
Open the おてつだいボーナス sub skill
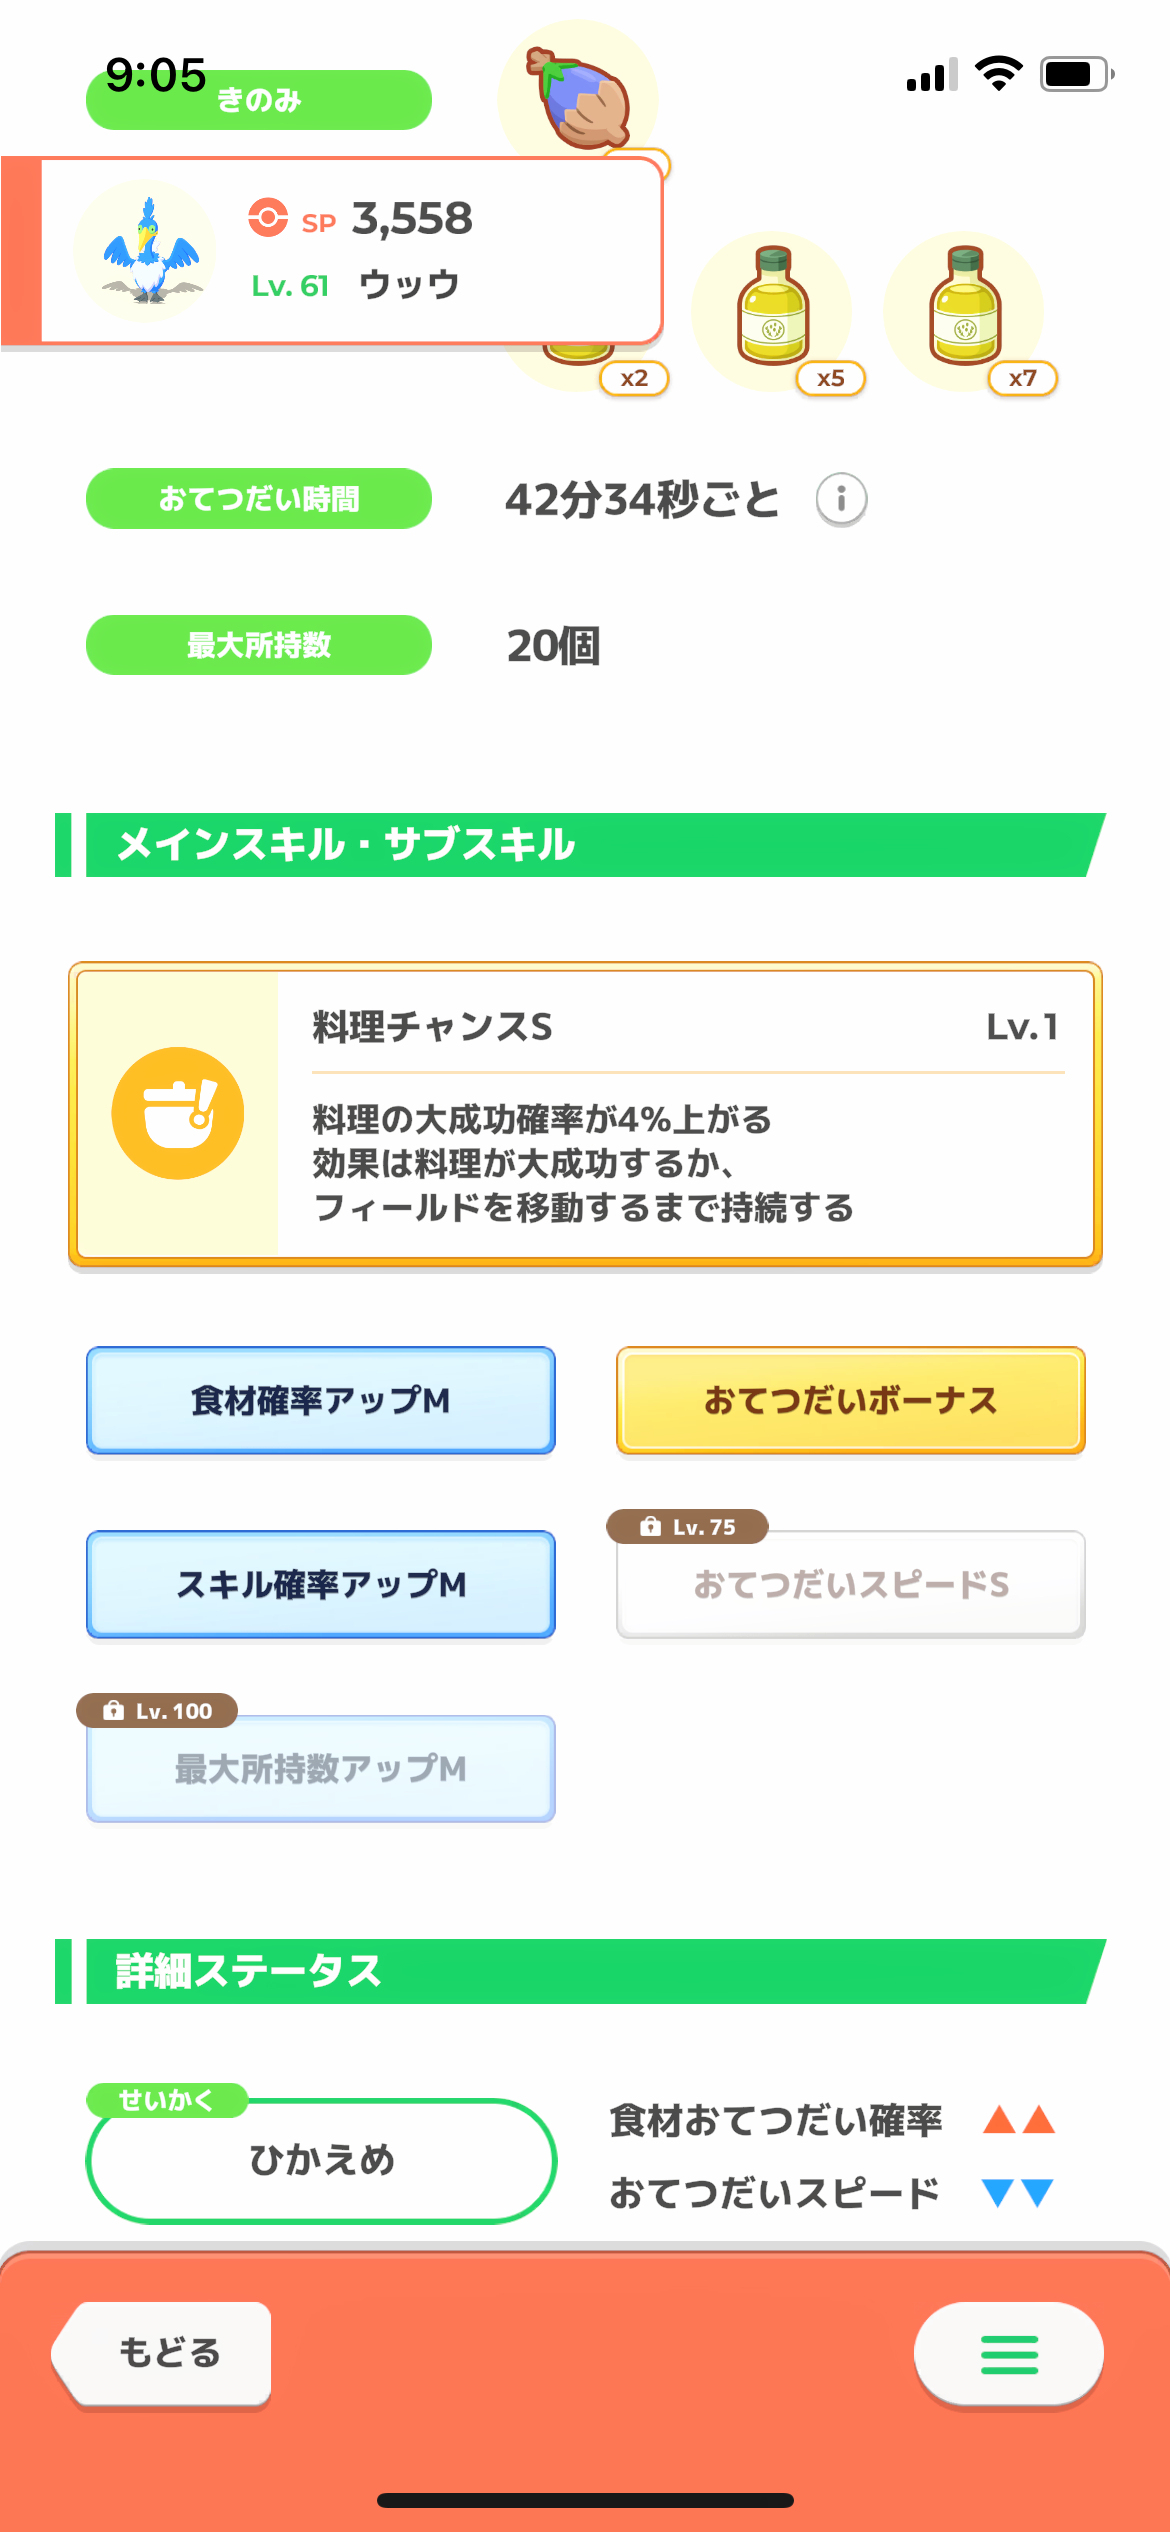pyautogui.click(x=851, y=1400)
